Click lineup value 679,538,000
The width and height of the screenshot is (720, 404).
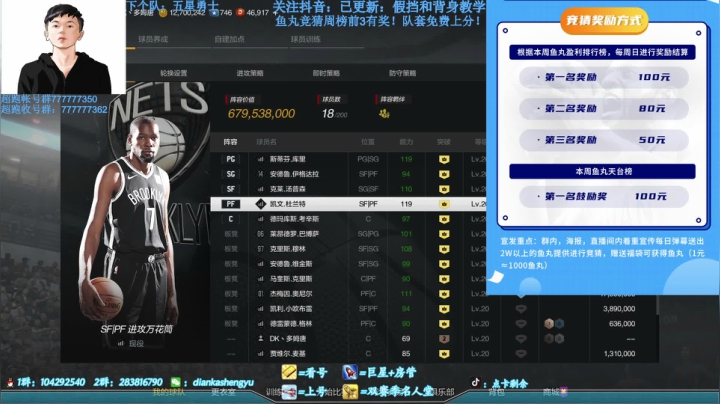[261, 114]
